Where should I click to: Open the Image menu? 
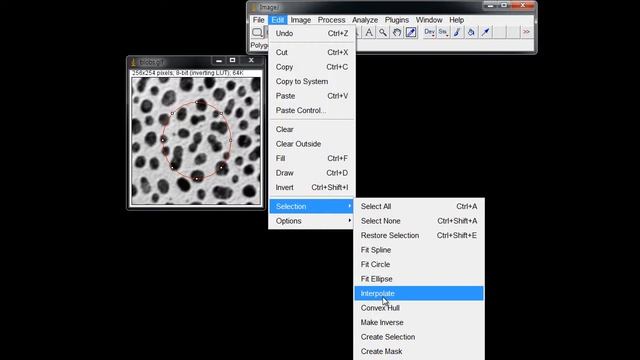(x=301, y=20)
